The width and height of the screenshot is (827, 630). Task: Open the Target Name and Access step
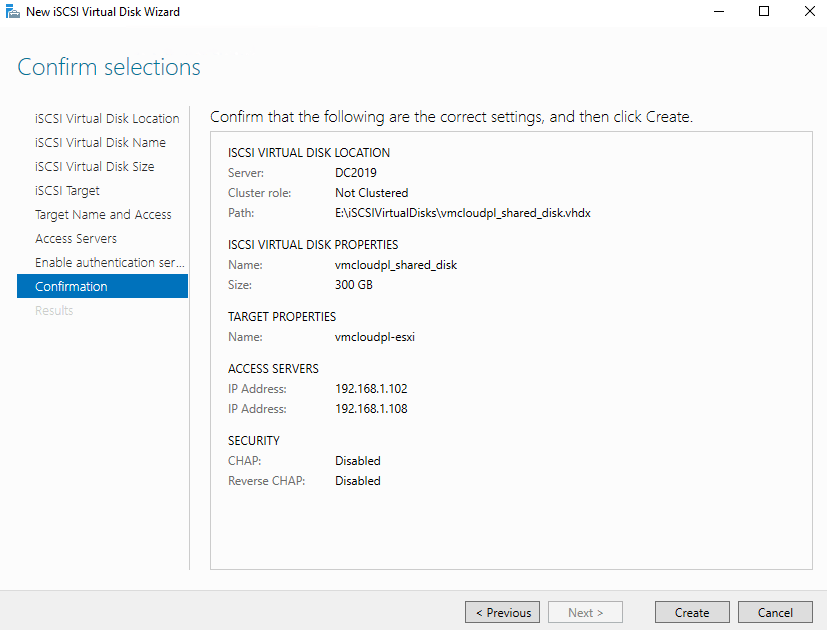[x=103, y=214]
